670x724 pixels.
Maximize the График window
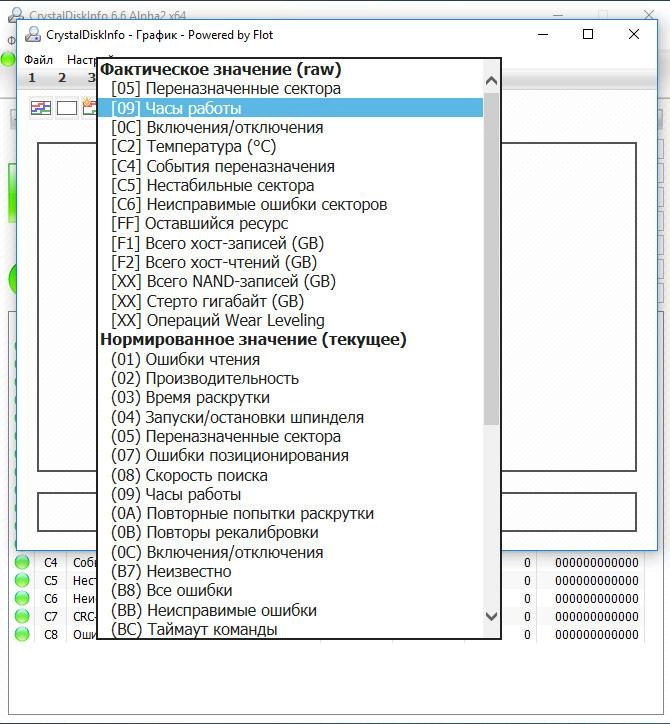coord(588,34)
